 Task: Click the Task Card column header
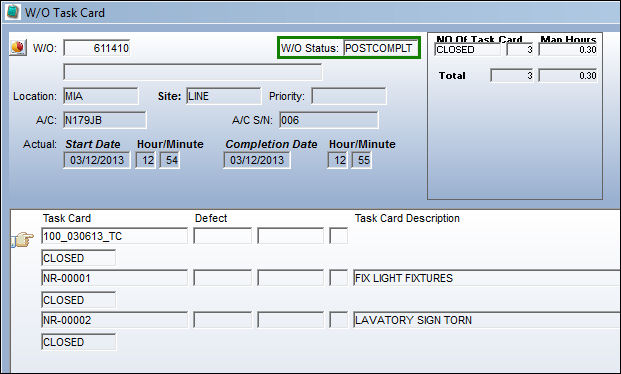(x=67, y=218)
